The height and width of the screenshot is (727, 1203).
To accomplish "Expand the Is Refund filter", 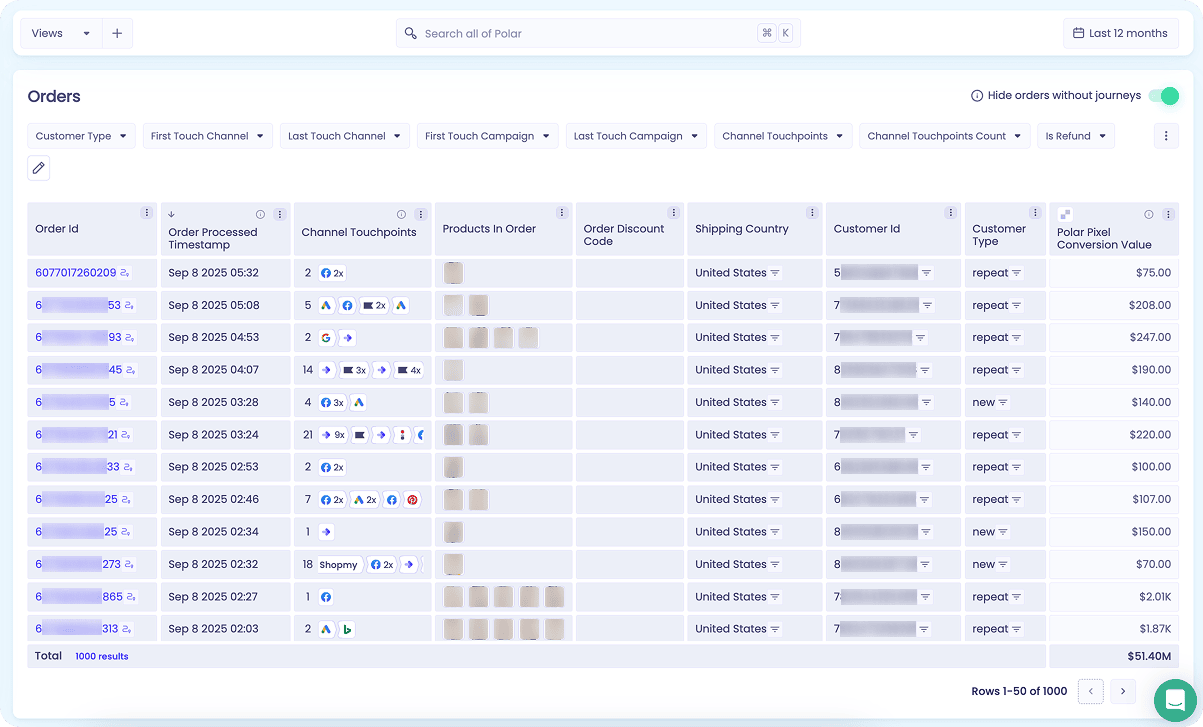I will [x=1076, y=136].
